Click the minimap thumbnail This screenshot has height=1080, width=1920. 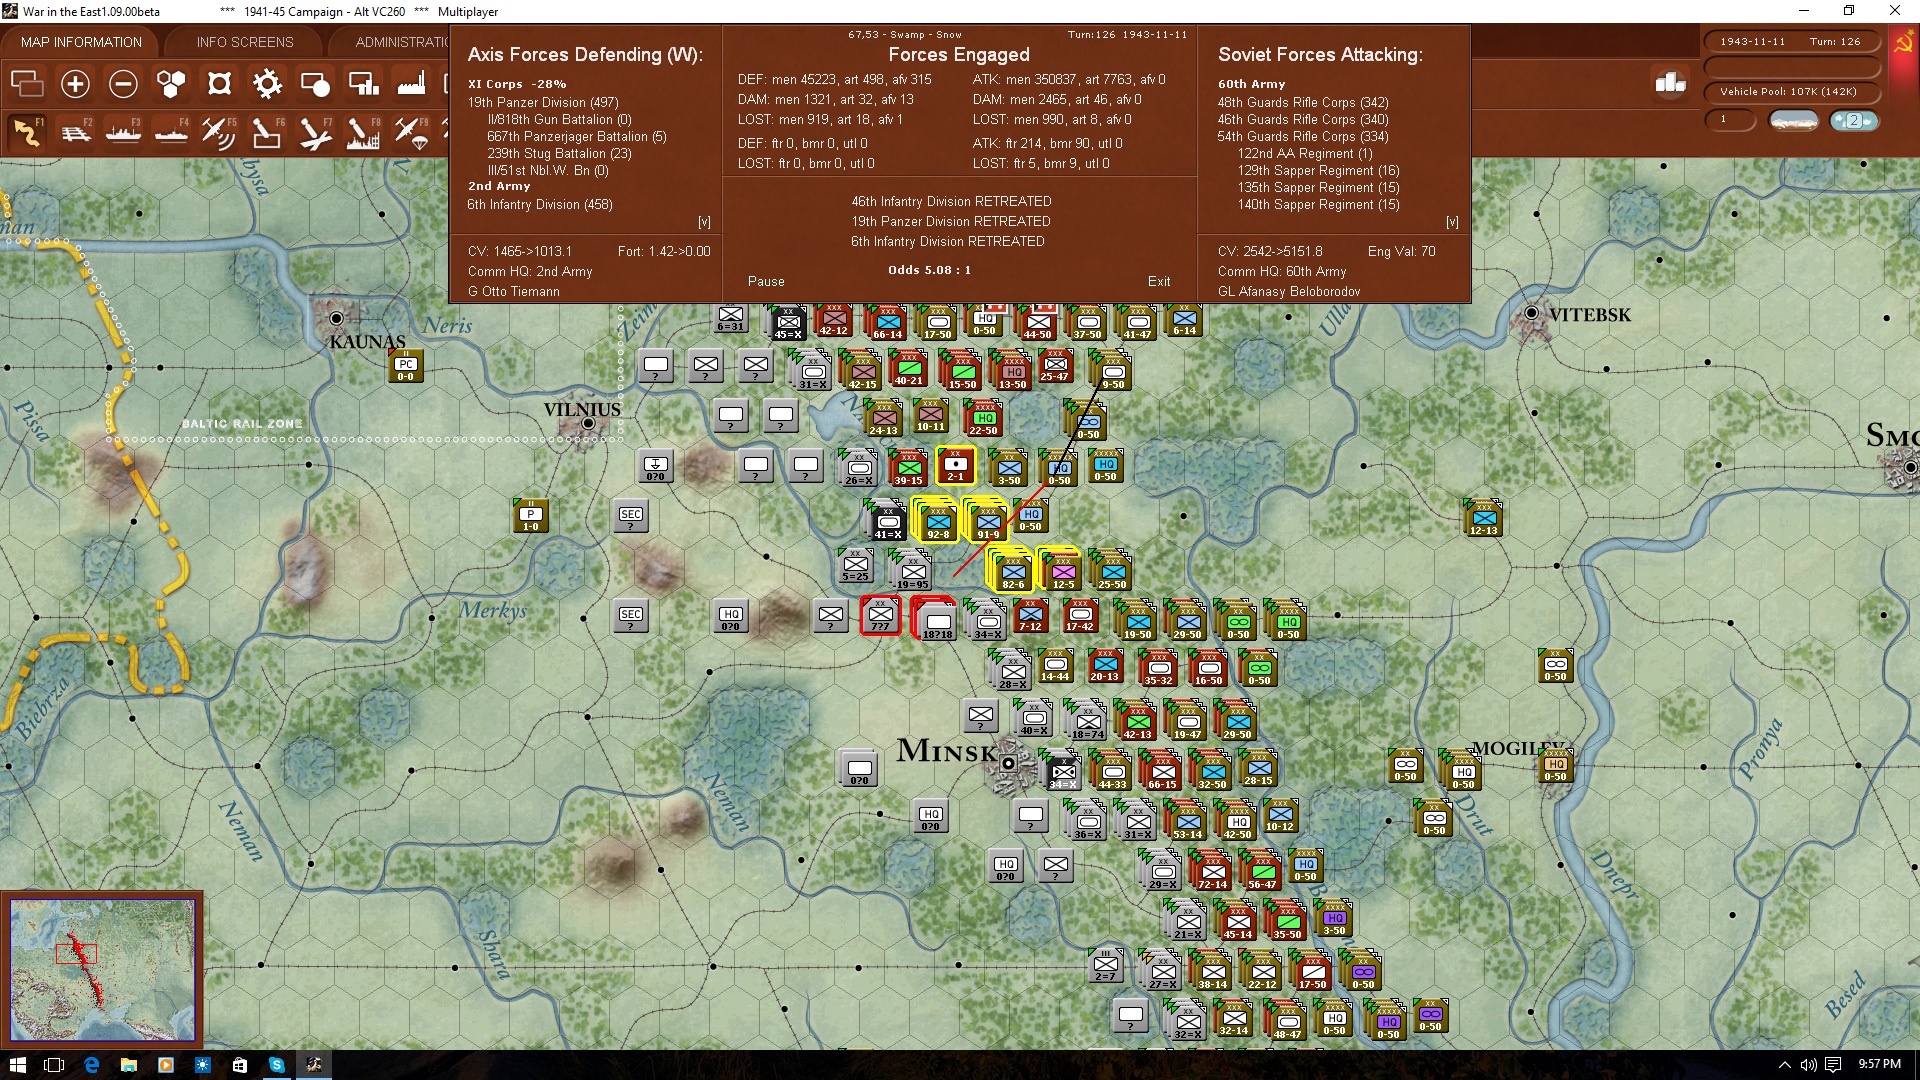(102, 968)
